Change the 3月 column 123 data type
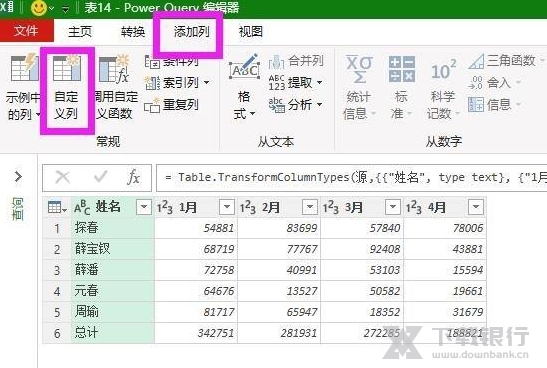 coord(331,208)
